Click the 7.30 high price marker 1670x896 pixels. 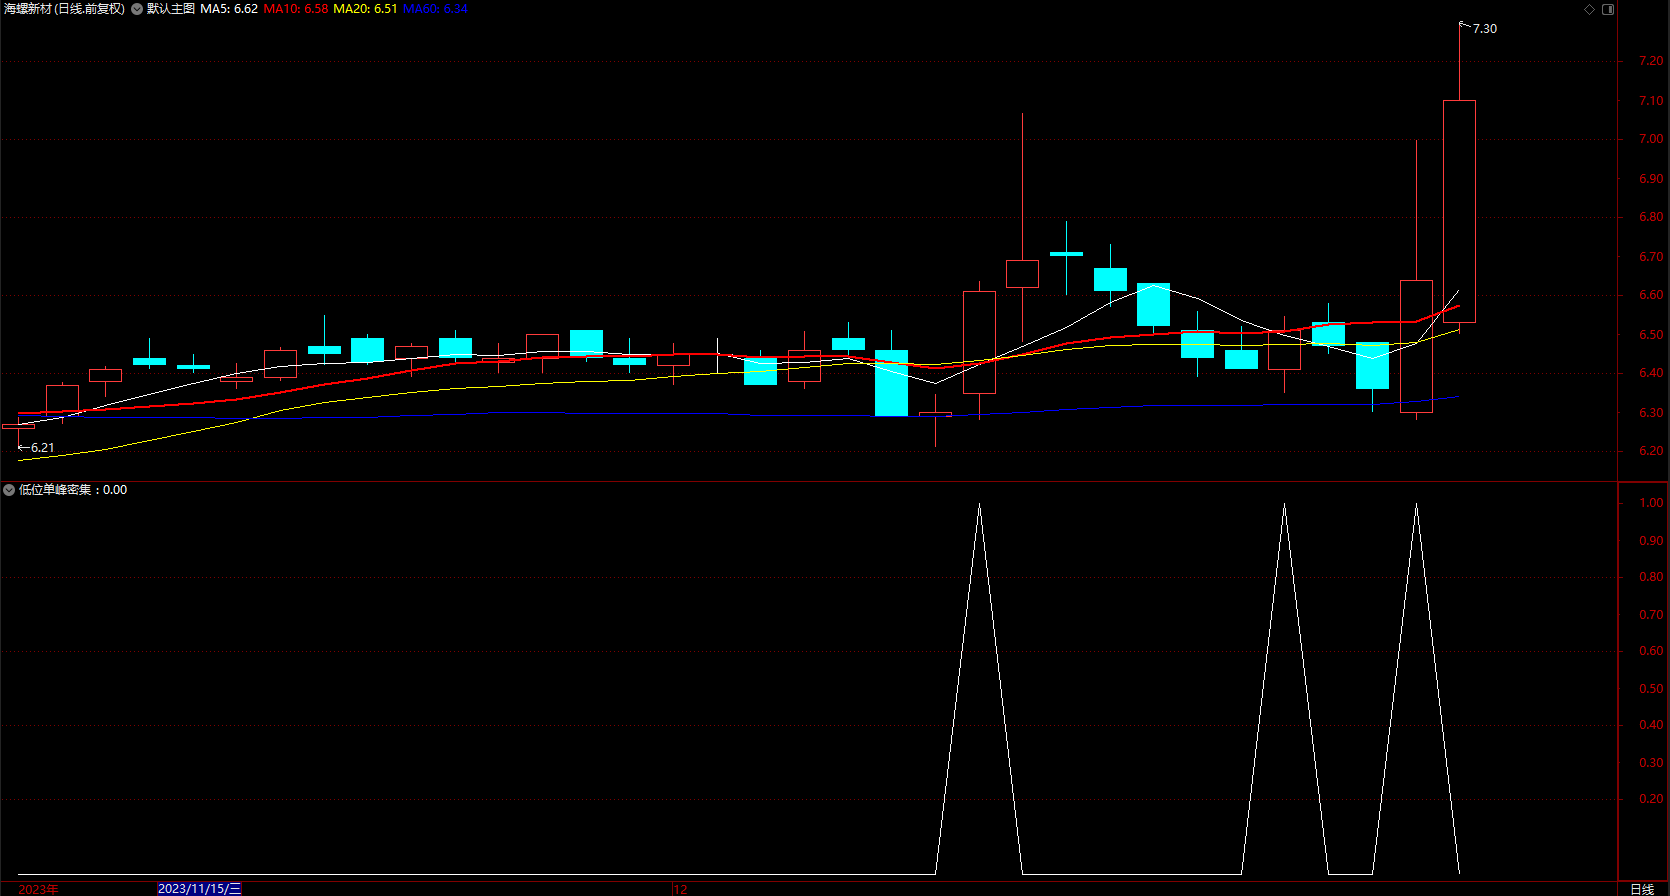(1485, 29)
